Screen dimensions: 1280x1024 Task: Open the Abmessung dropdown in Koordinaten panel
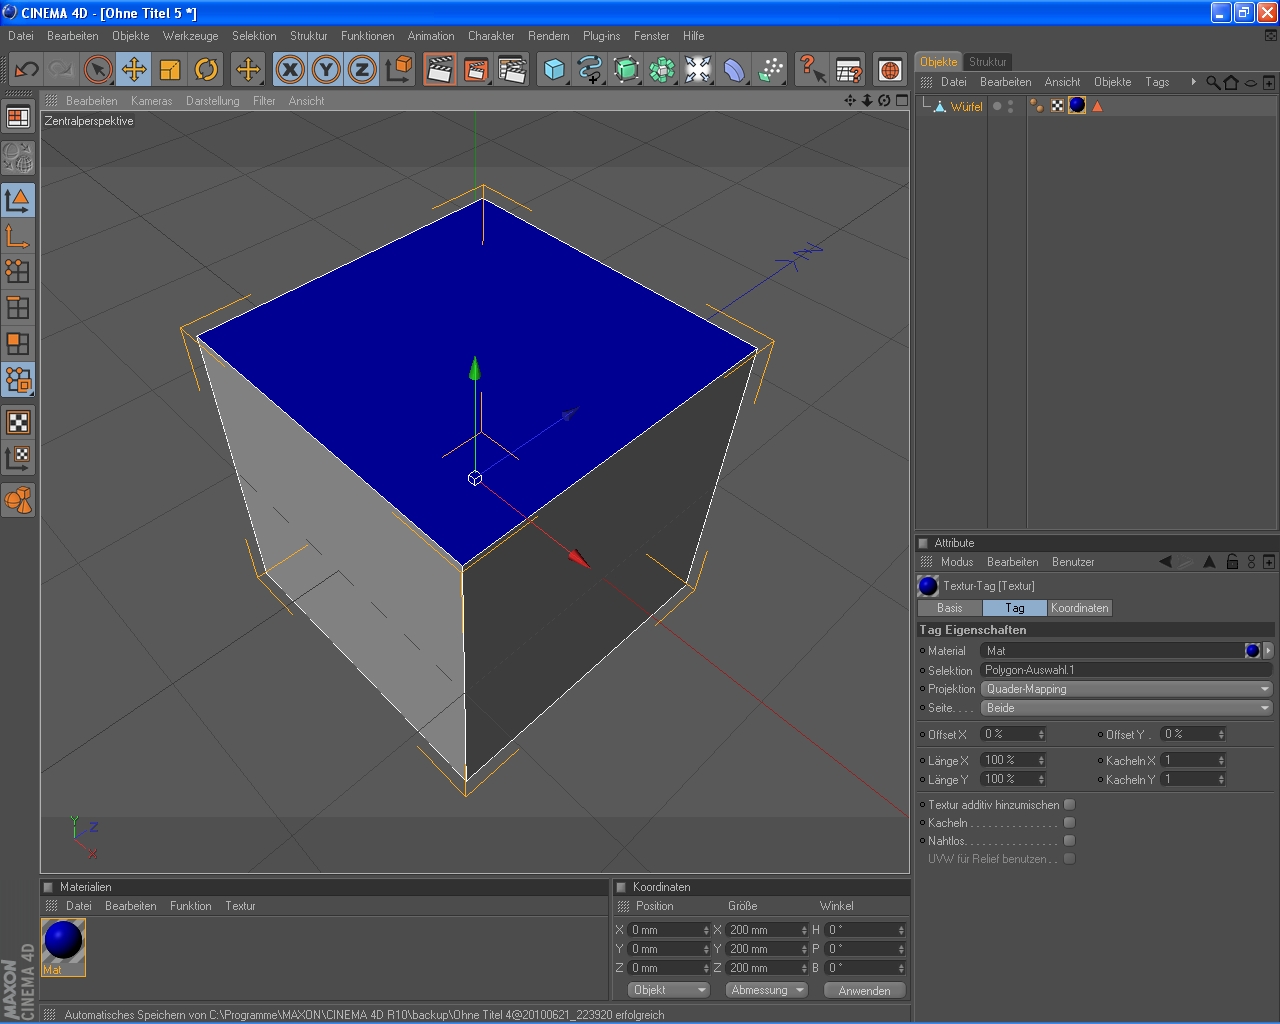[x=766, y=990]
